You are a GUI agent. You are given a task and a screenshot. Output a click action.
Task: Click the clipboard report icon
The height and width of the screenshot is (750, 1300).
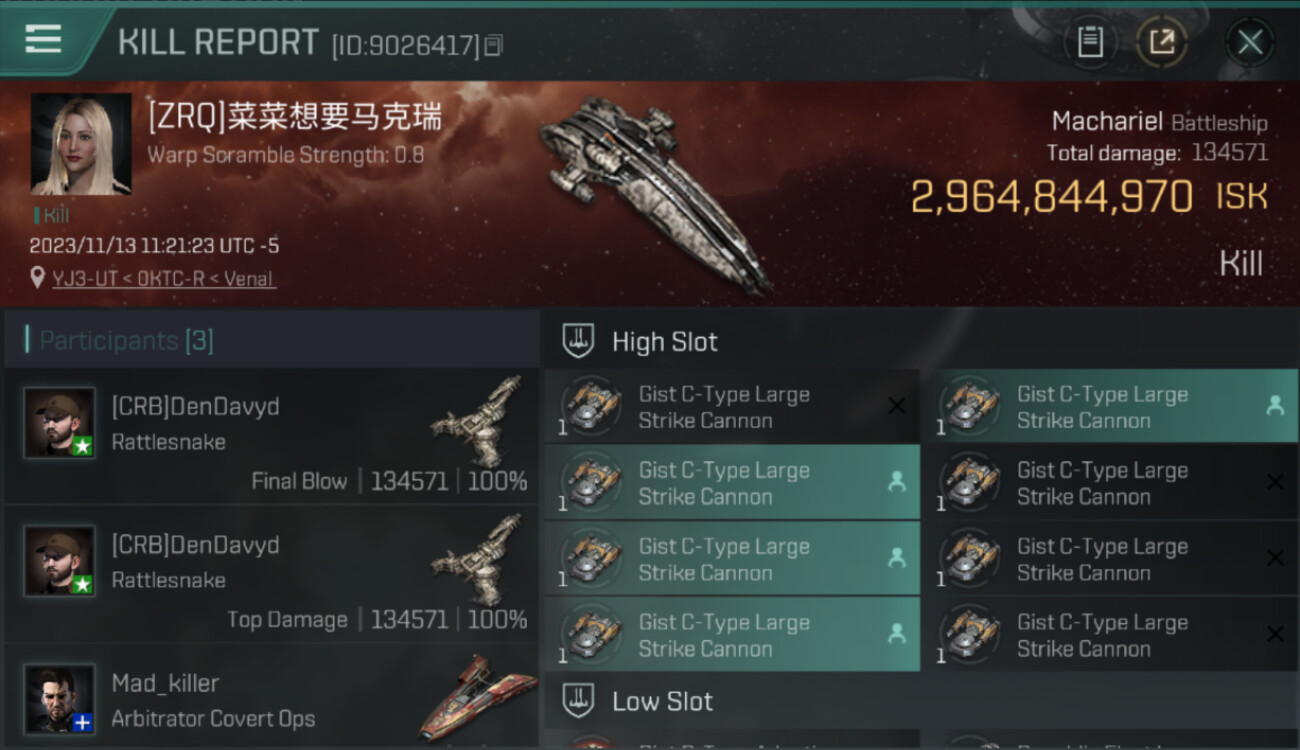1090,42
